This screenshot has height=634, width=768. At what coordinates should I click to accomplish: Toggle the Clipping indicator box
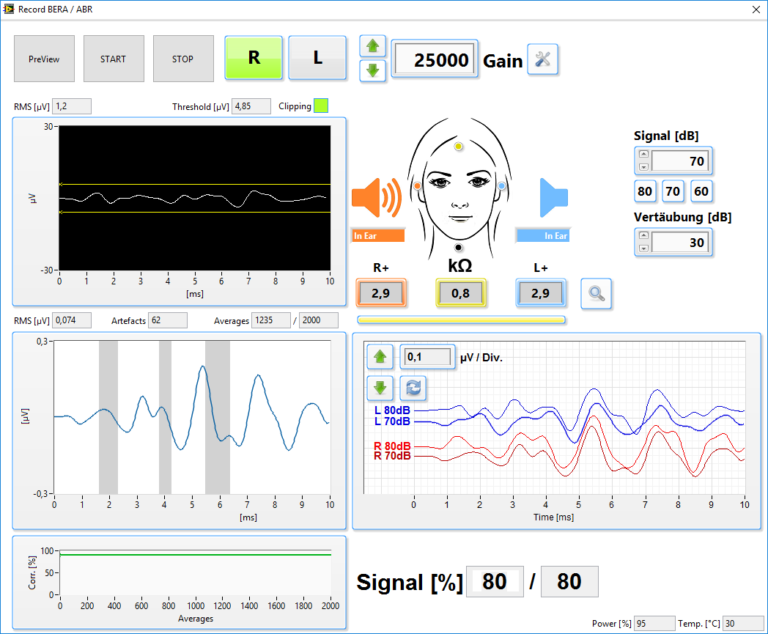321,105
